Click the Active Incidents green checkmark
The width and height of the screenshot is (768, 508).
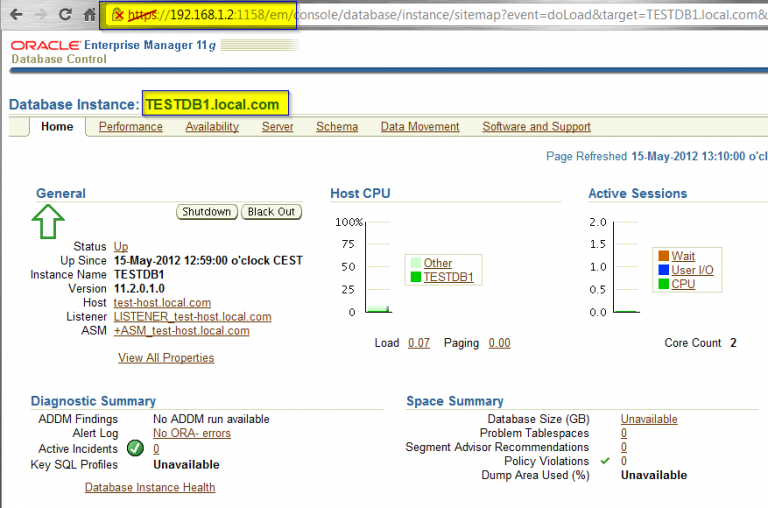point(135,448)
